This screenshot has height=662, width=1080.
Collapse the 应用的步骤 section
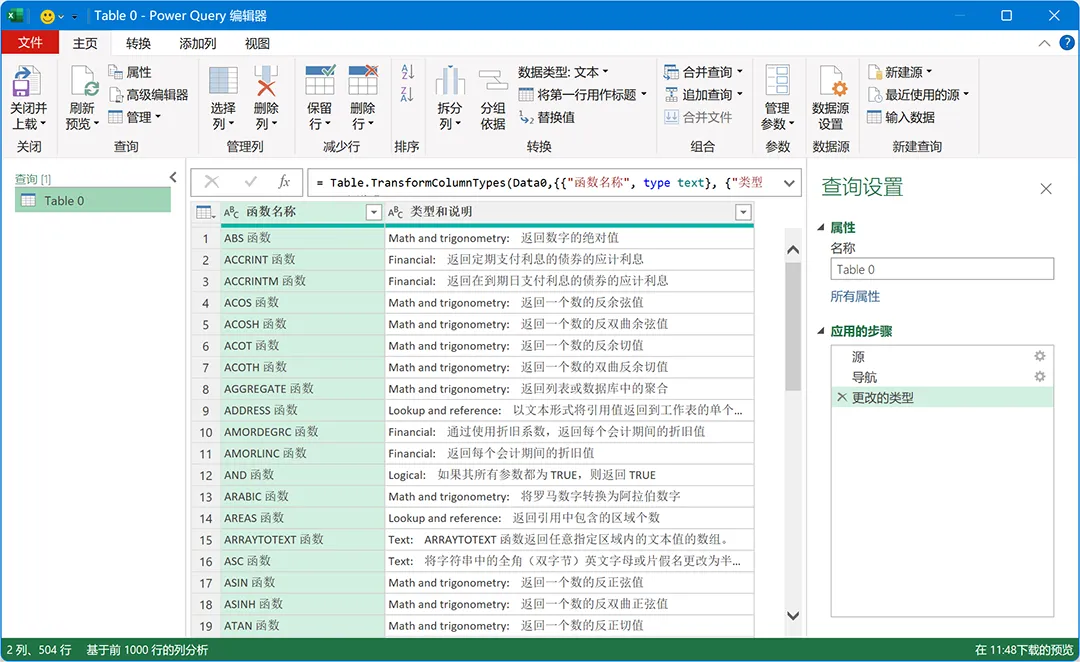[820, 331]
